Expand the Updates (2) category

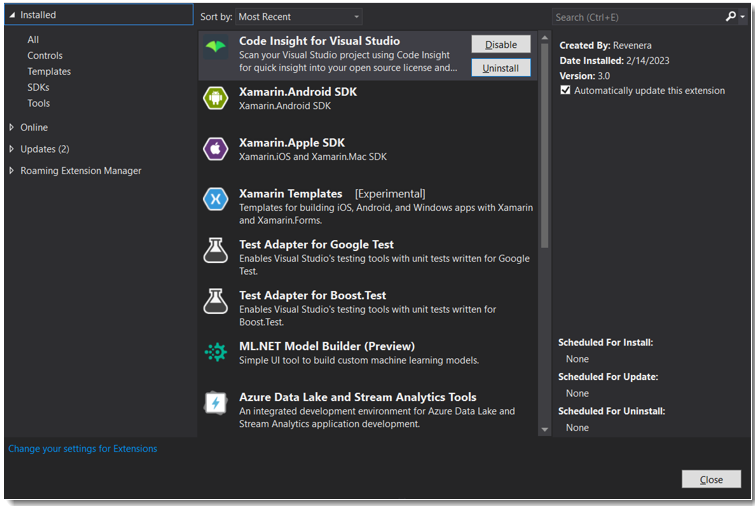pos(12,149)
